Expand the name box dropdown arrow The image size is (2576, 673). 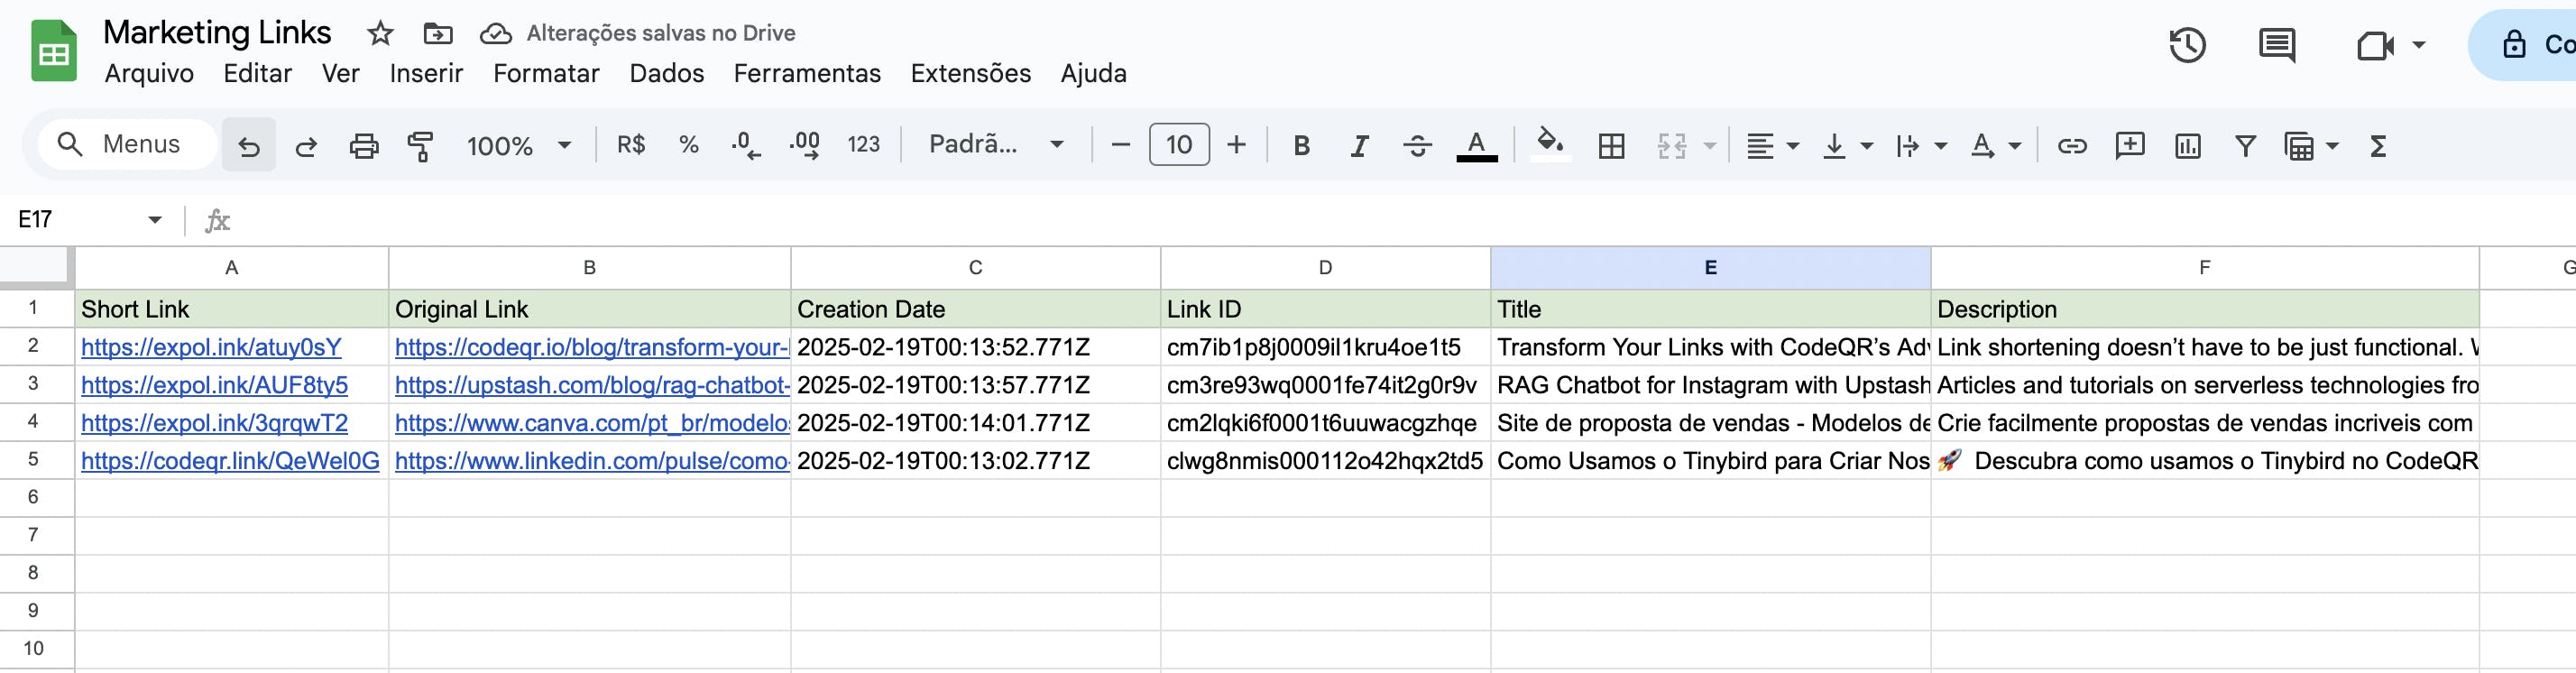155,219
